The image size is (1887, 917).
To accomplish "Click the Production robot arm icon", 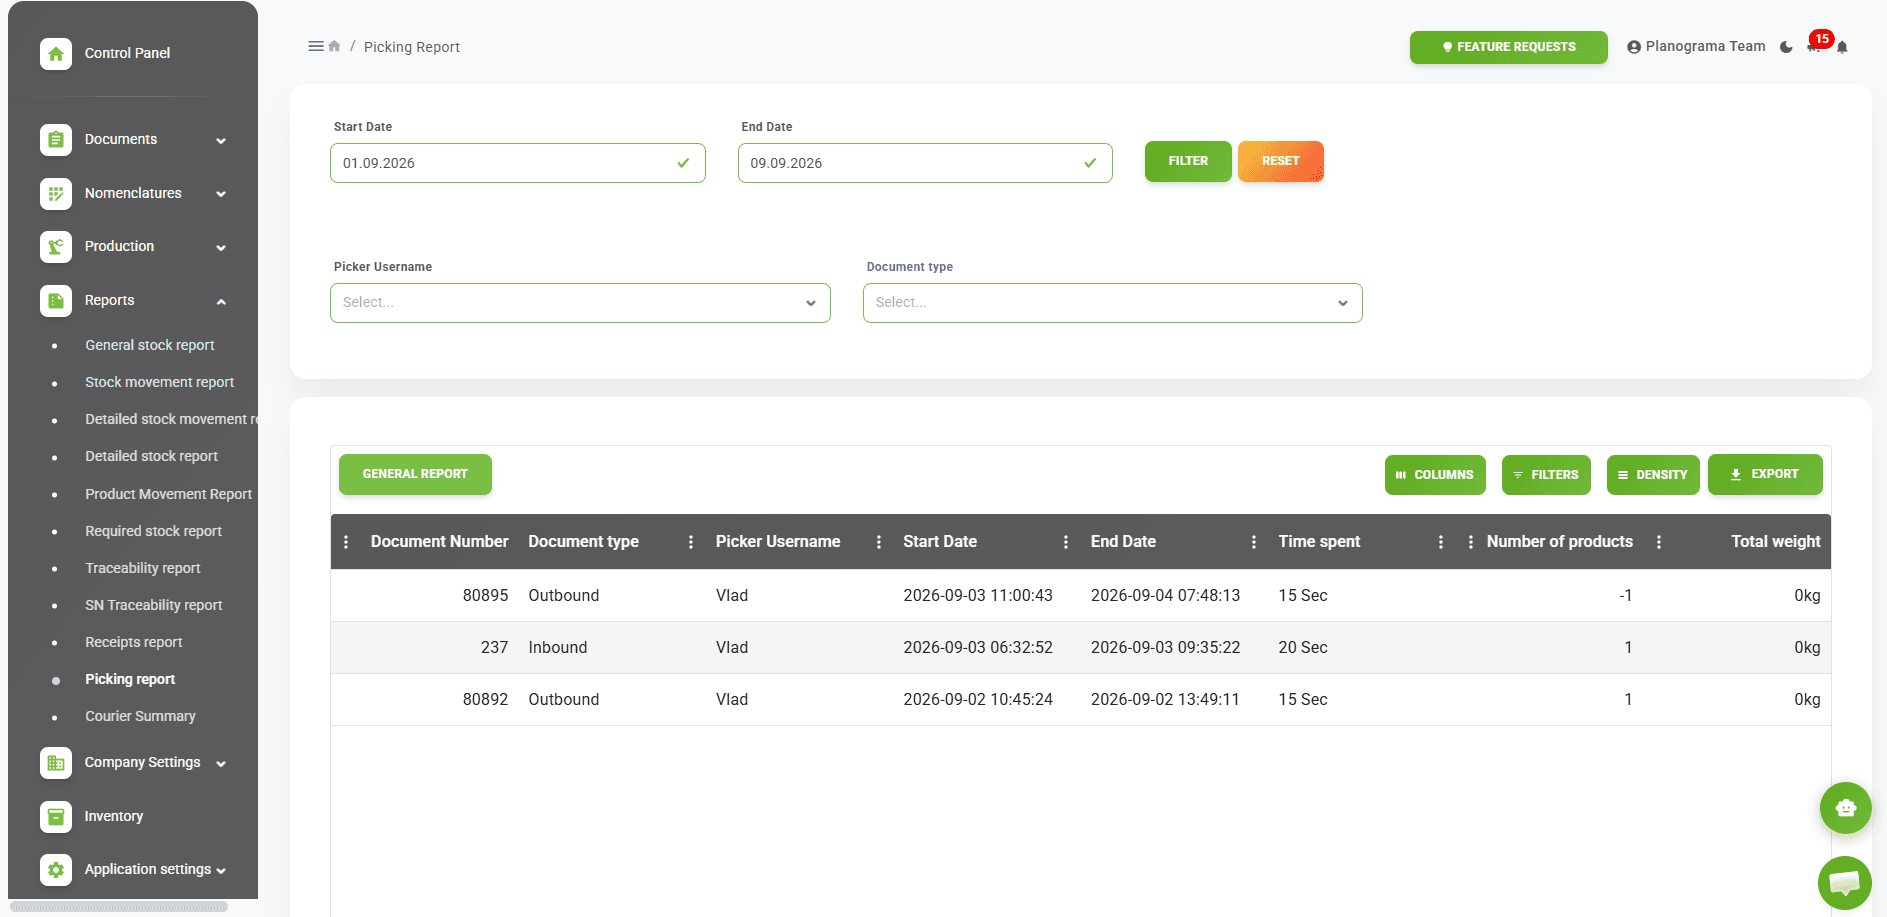I will [56, 247].
